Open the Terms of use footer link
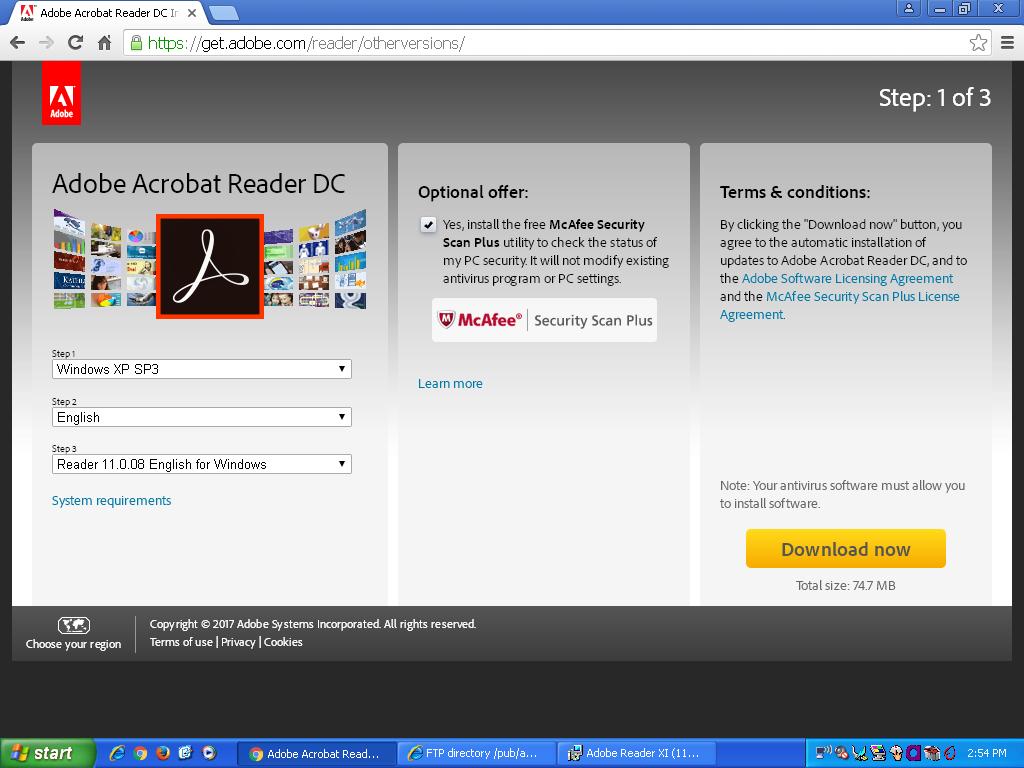 pos(181,642)
